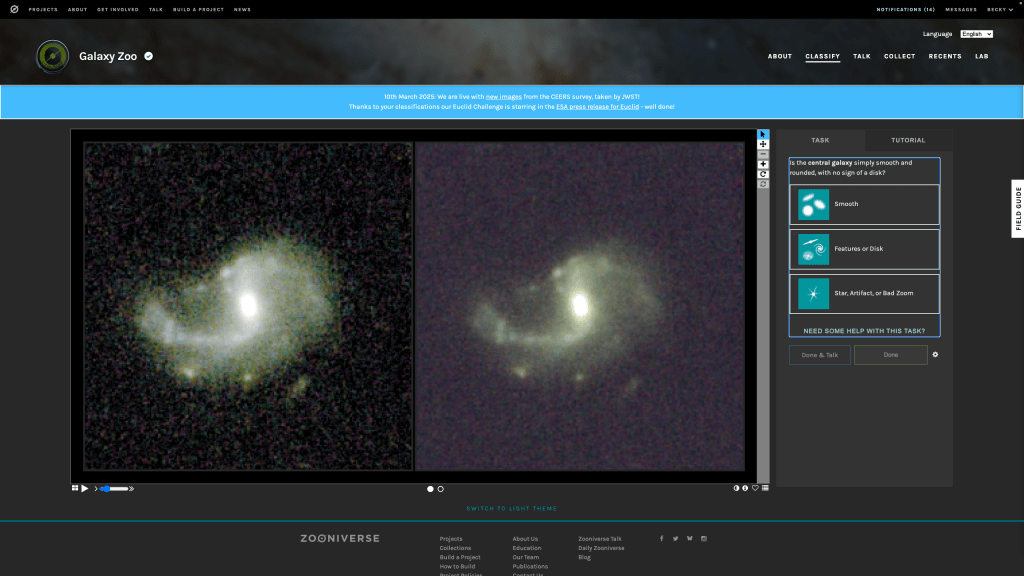This screenshot has width=1024, height=576.
Task: Open the Language dropdown
Action: point(976,34)
